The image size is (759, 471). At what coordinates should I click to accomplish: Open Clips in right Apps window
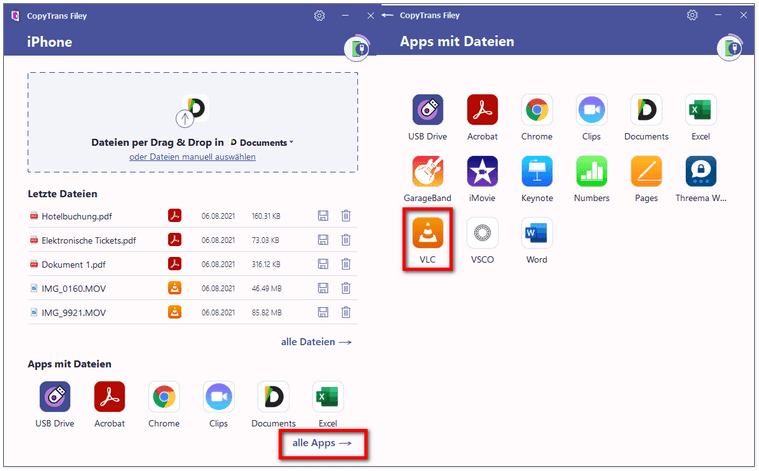pyautogui.click(x=592, y=110)
